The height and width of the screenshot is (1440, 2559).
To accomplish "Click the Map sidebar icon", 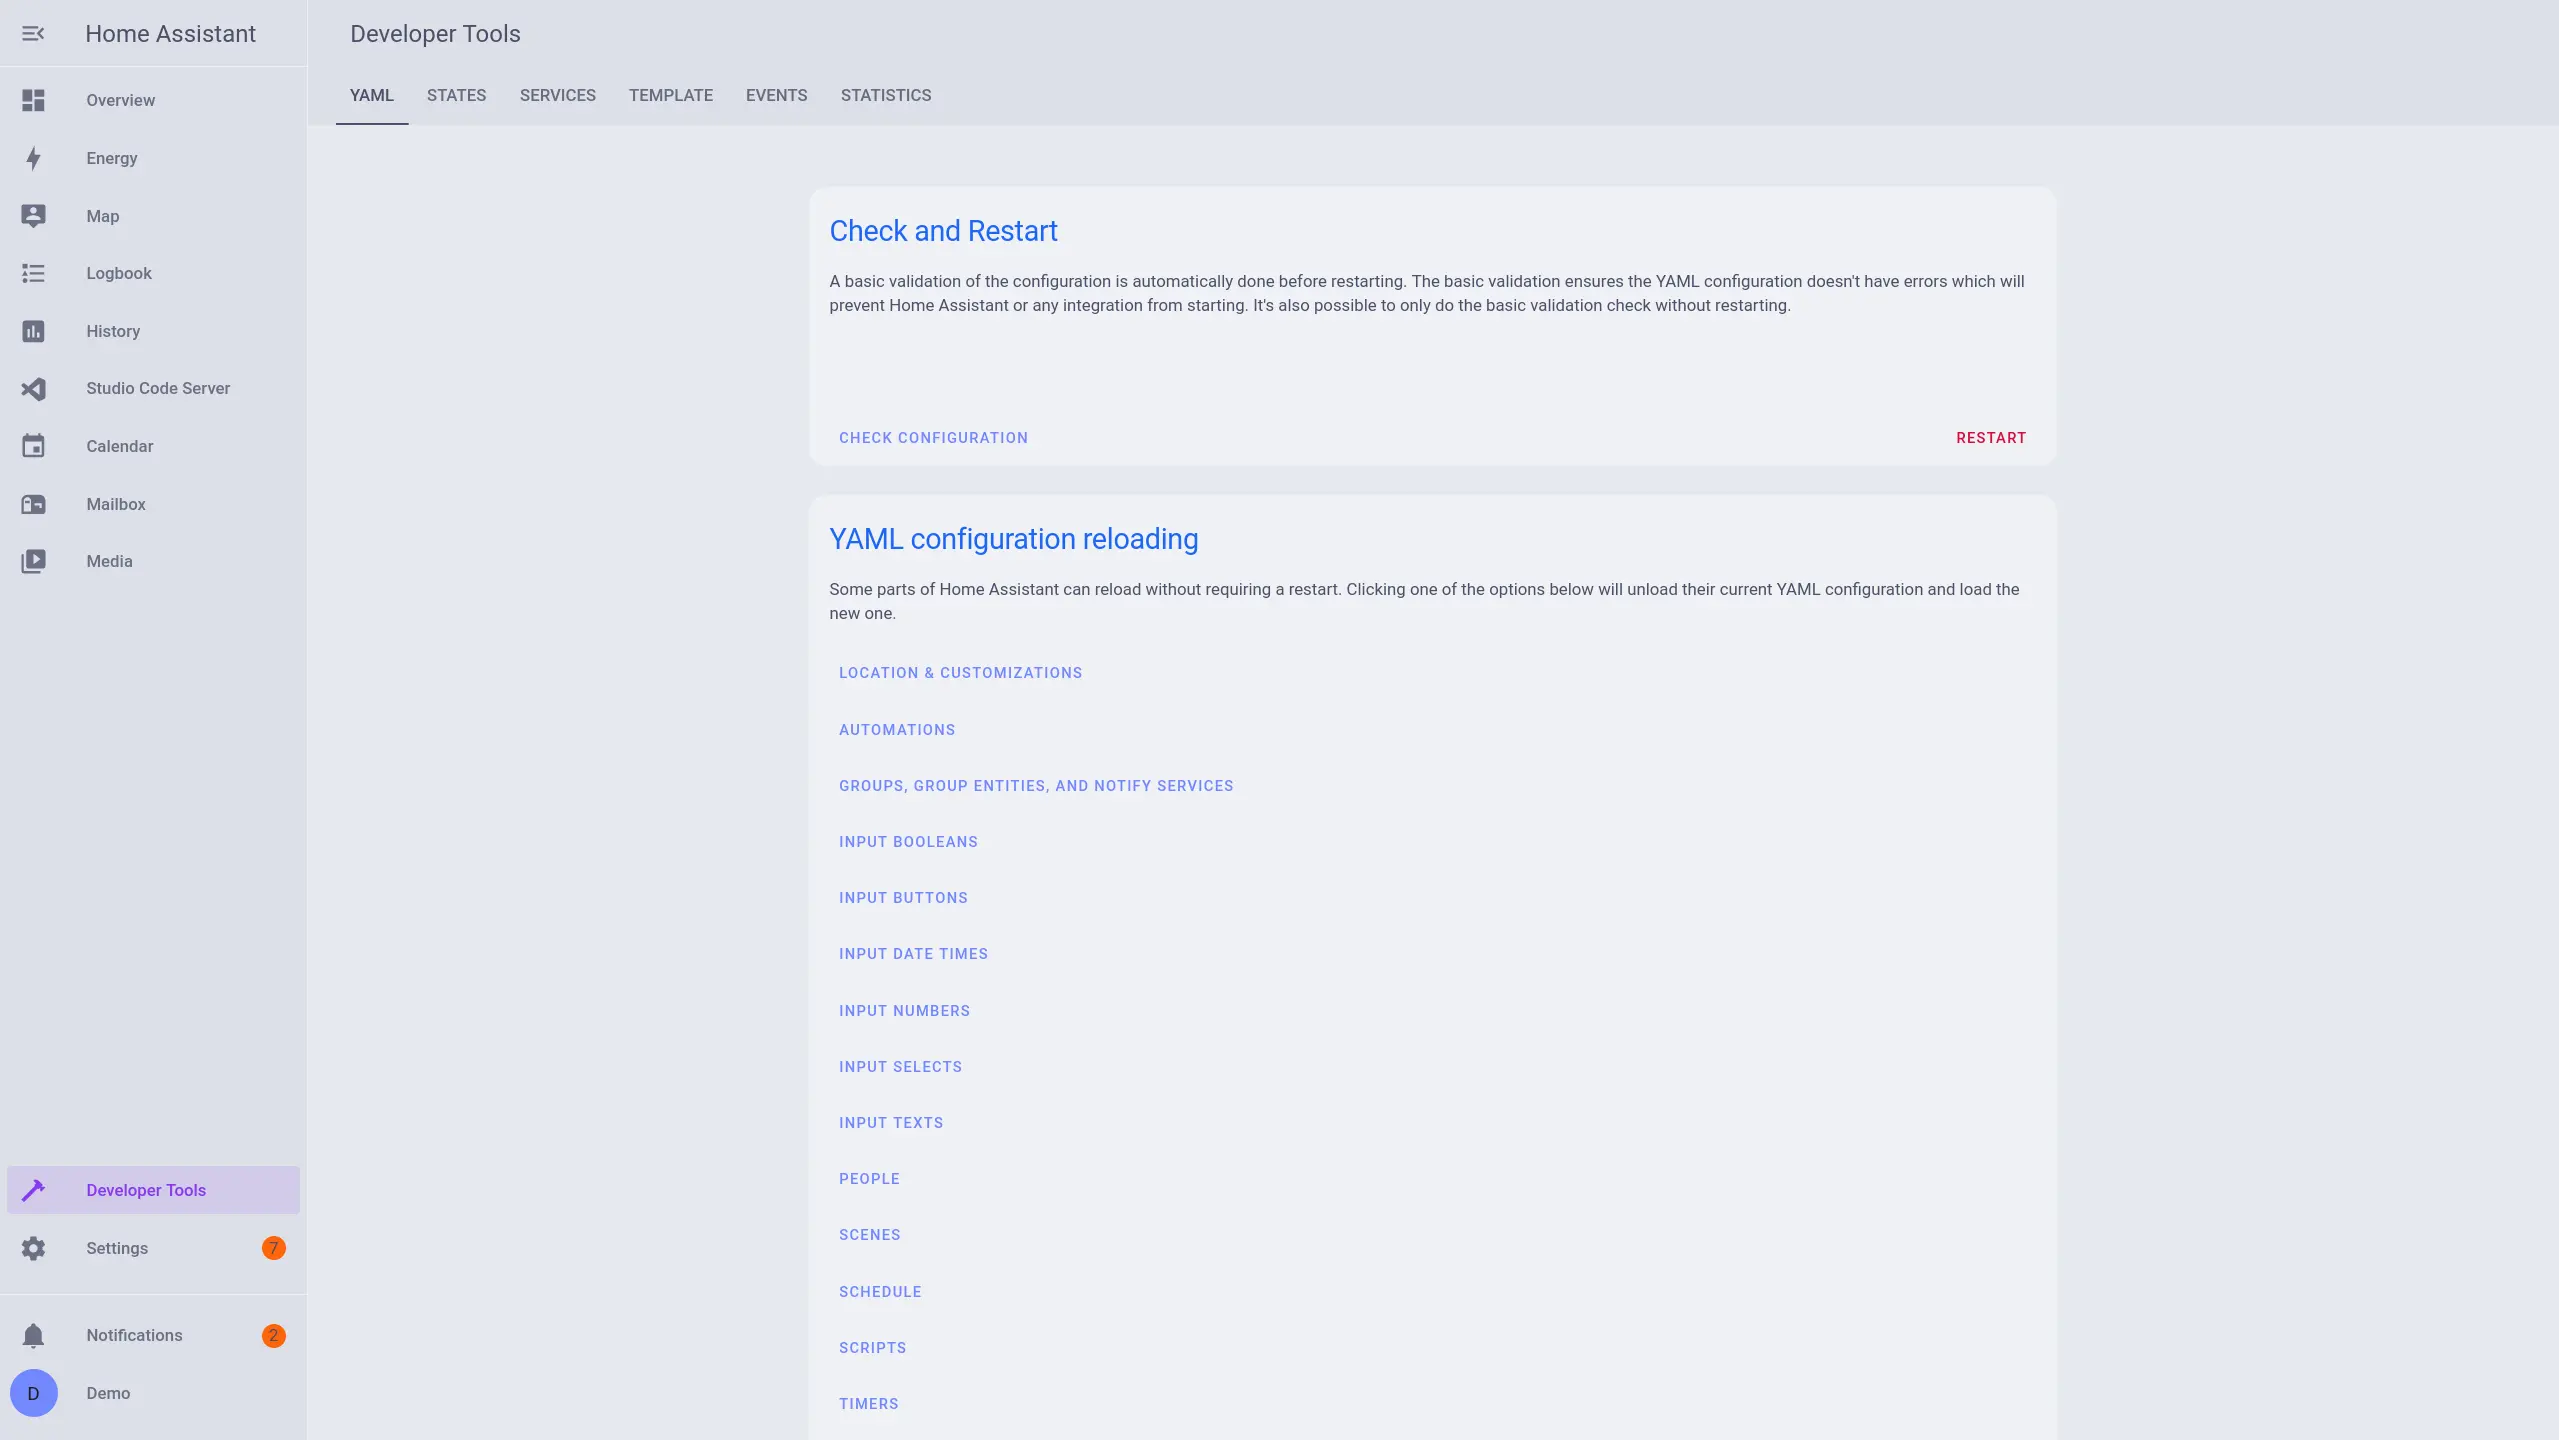I will point(33,216).
